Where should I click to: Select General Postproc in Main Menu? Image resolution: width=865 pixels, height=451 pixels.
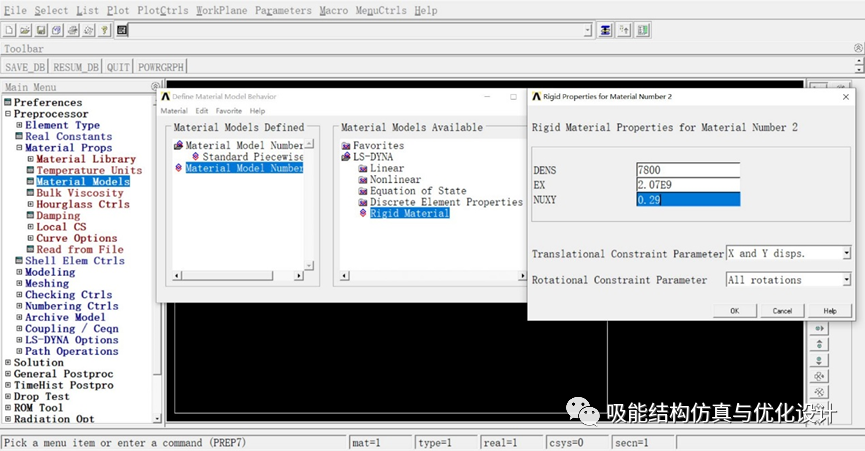pos(63,374)
